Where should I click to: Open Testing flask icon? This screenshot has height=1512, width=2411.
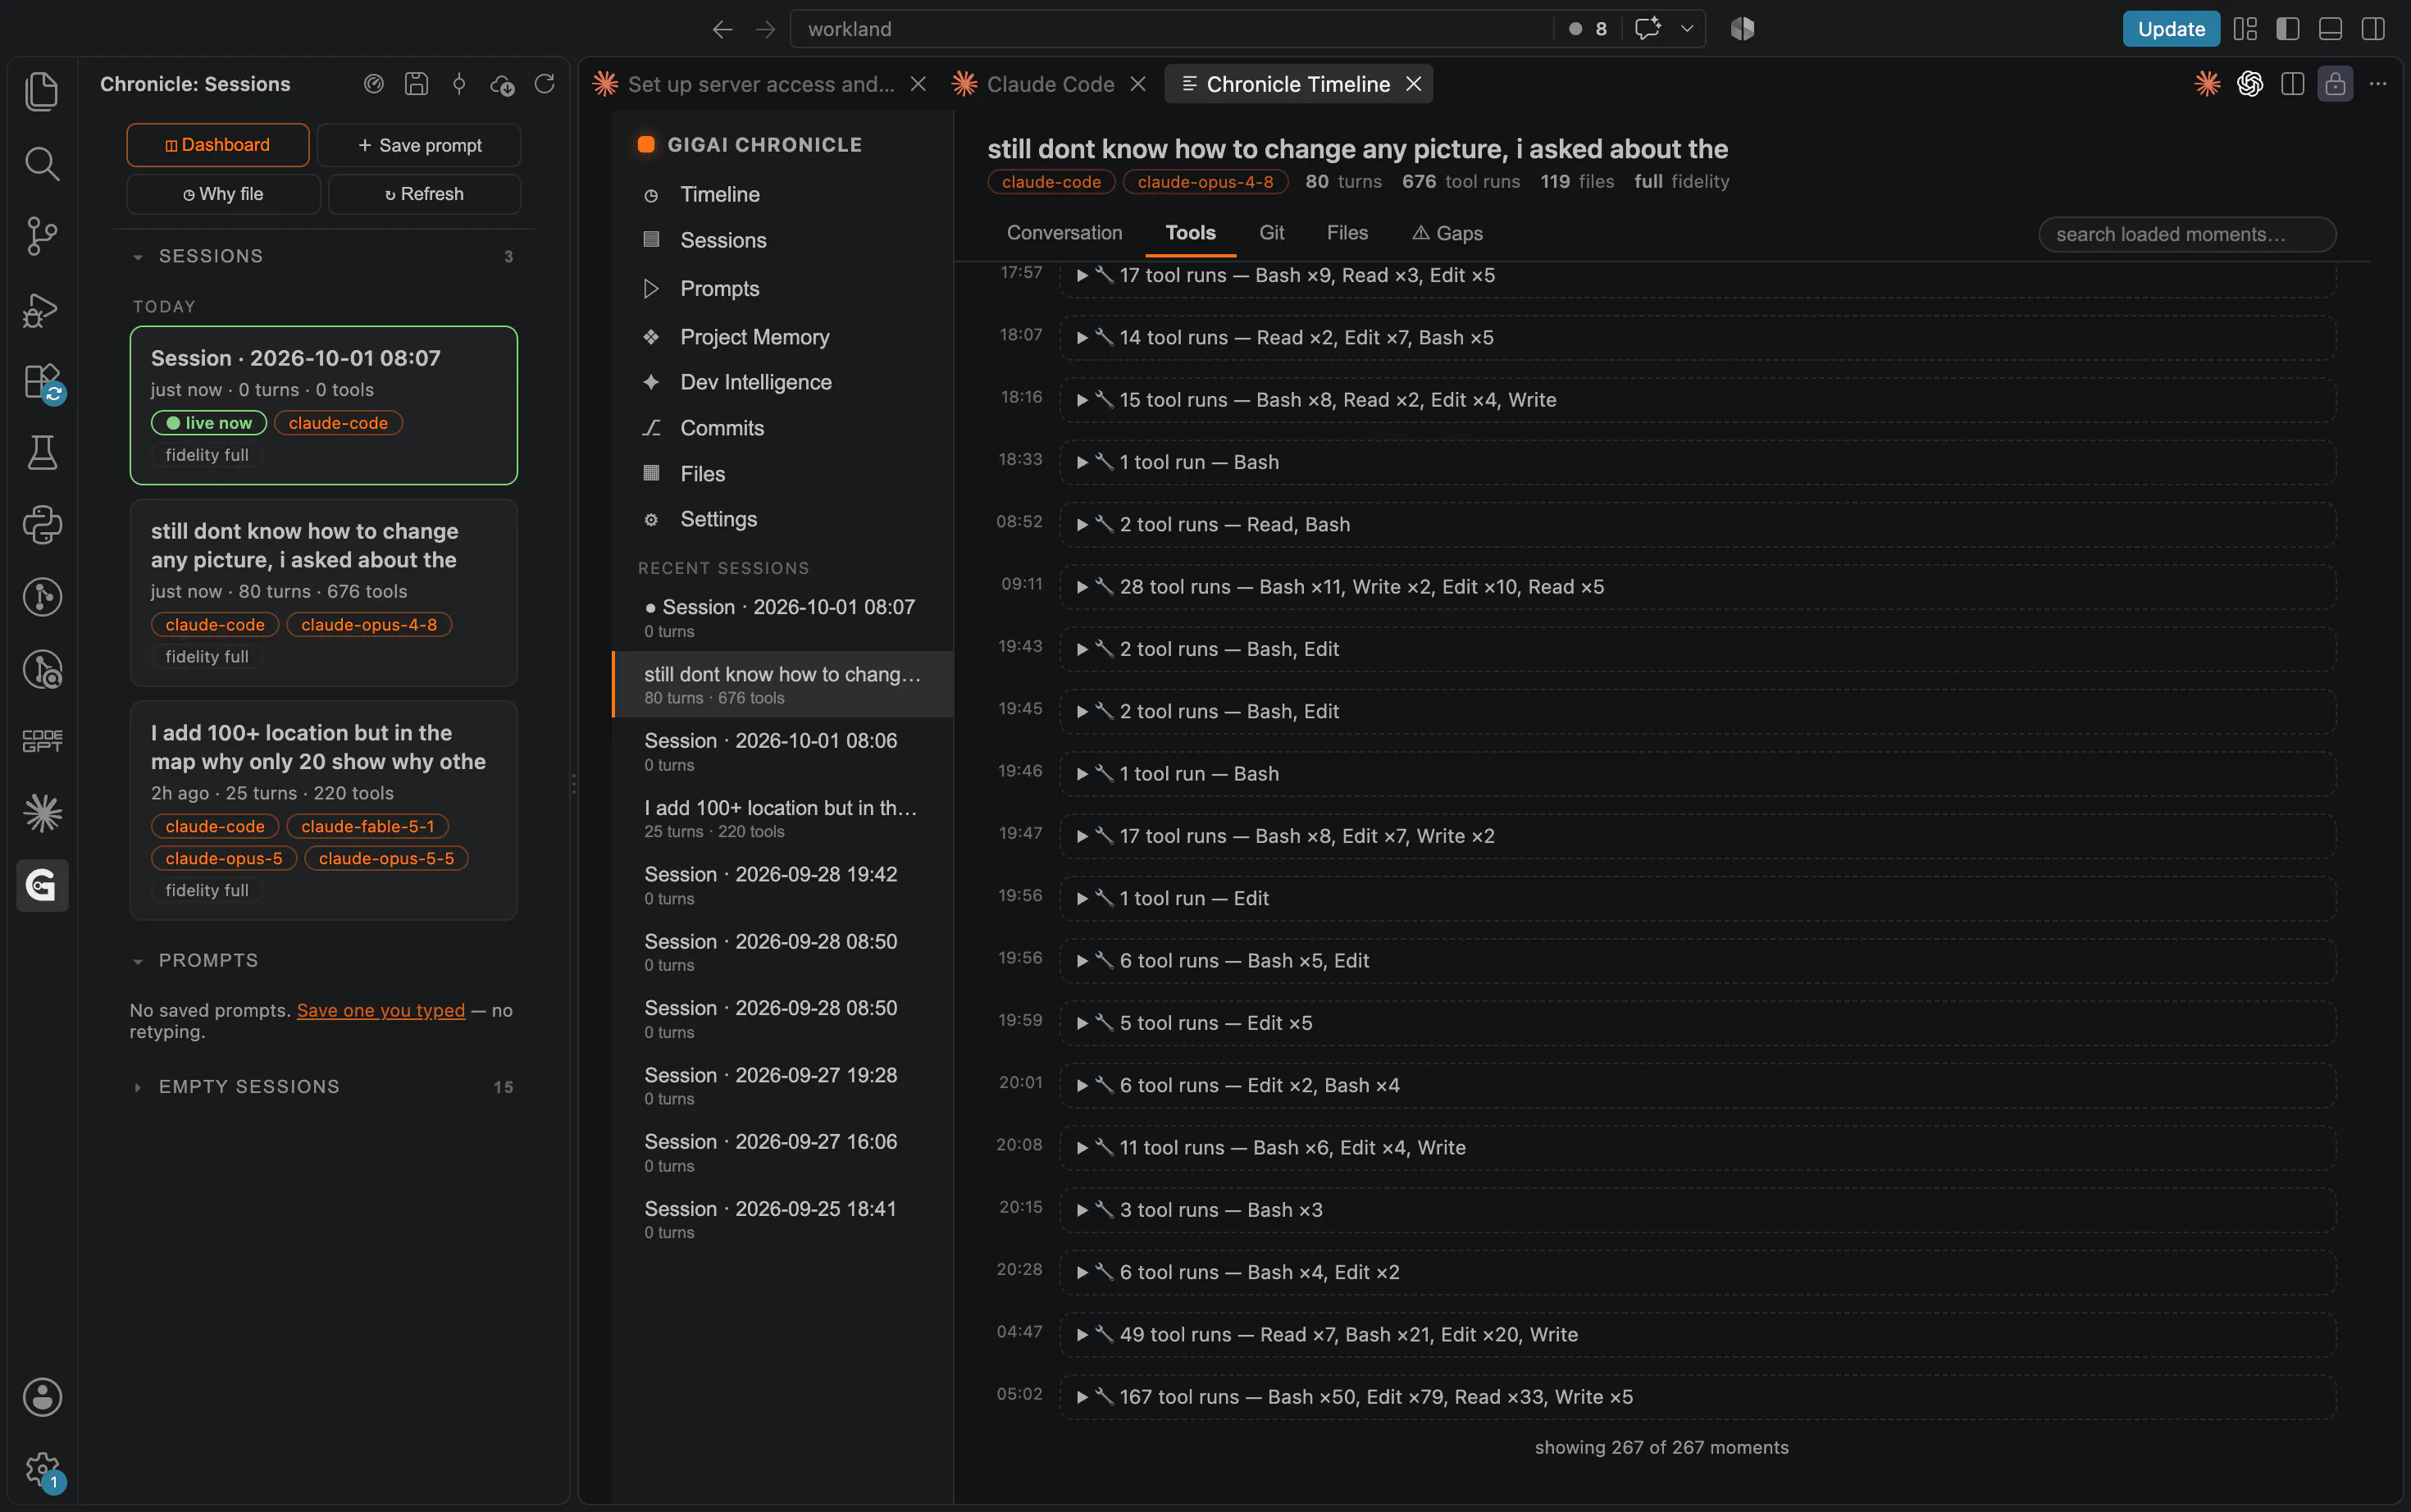(x=42, y=453)
